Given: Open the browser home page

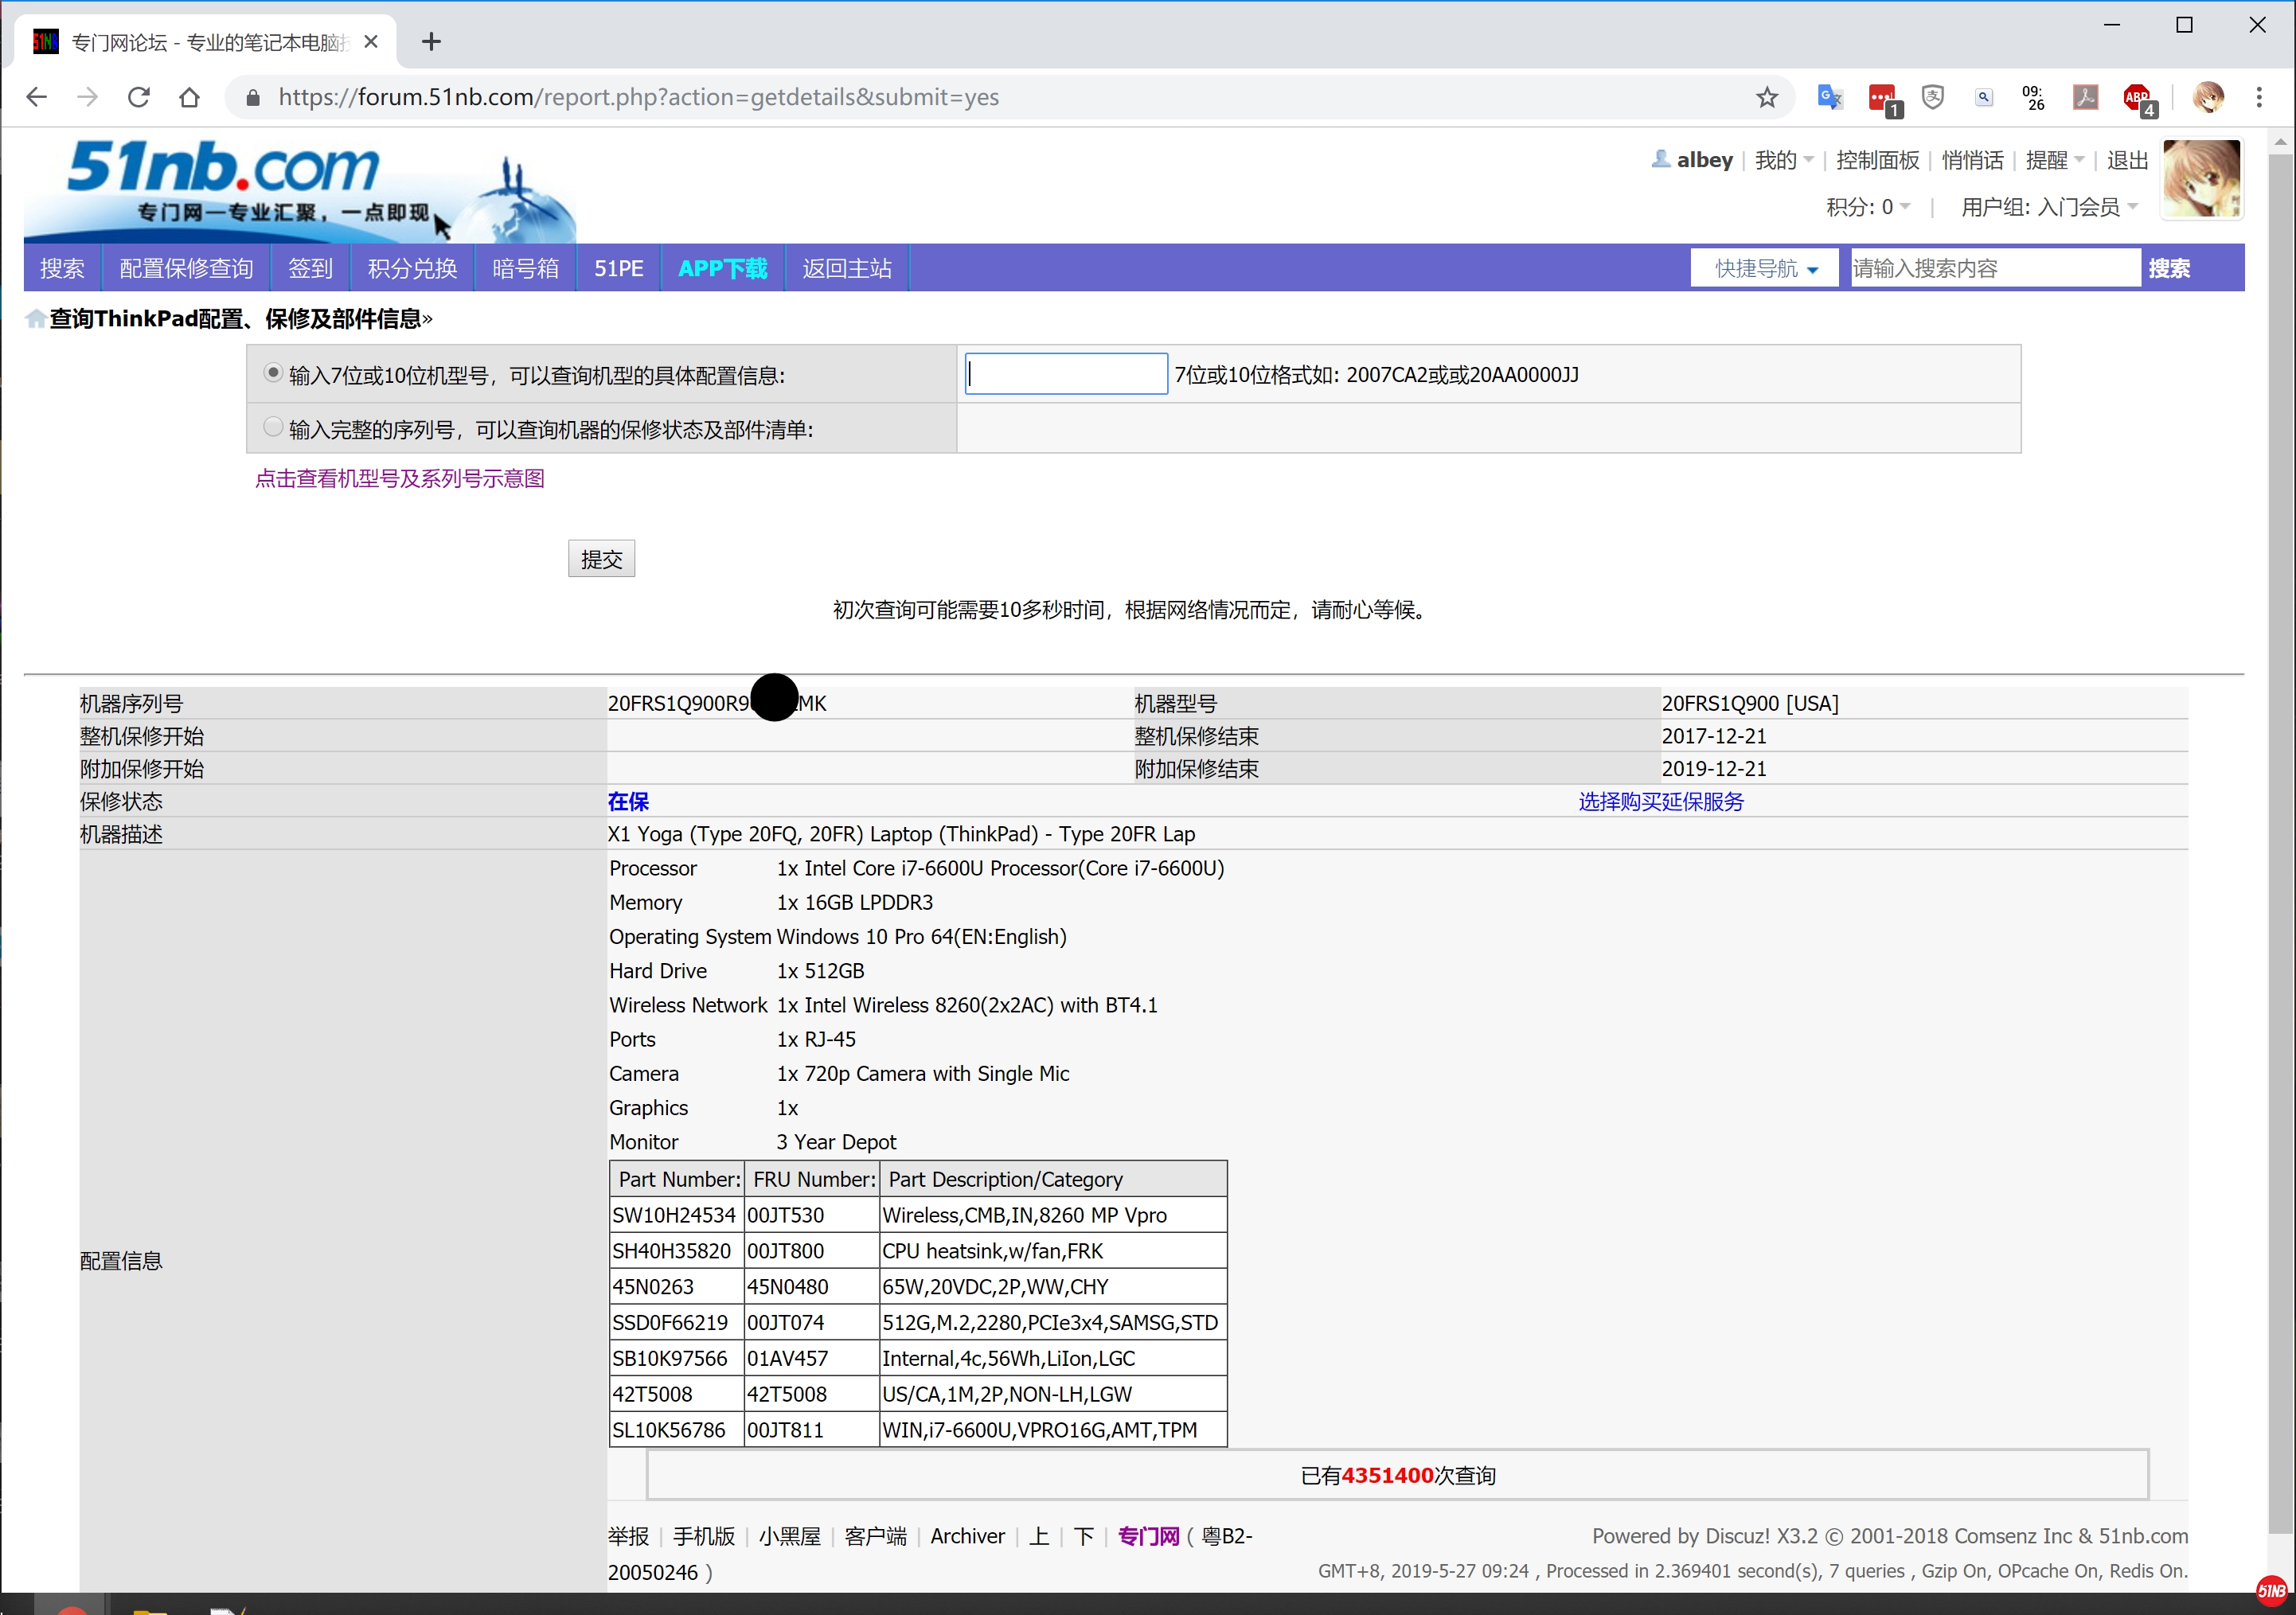Looking at the screenshot, I should click(x=189, y=97).
